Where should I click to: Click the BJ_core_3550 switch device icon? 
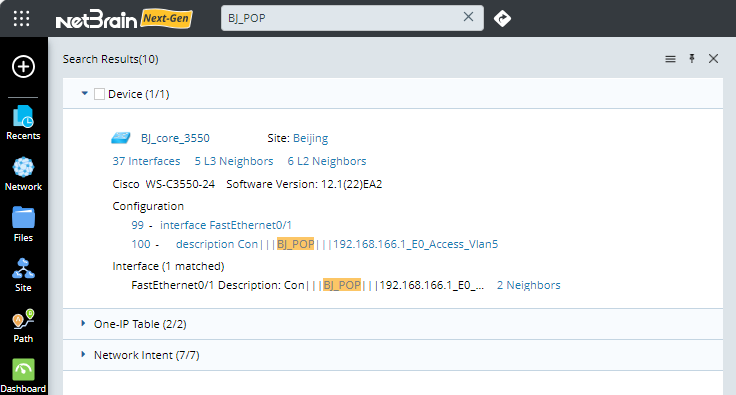(x=121, y=138)
